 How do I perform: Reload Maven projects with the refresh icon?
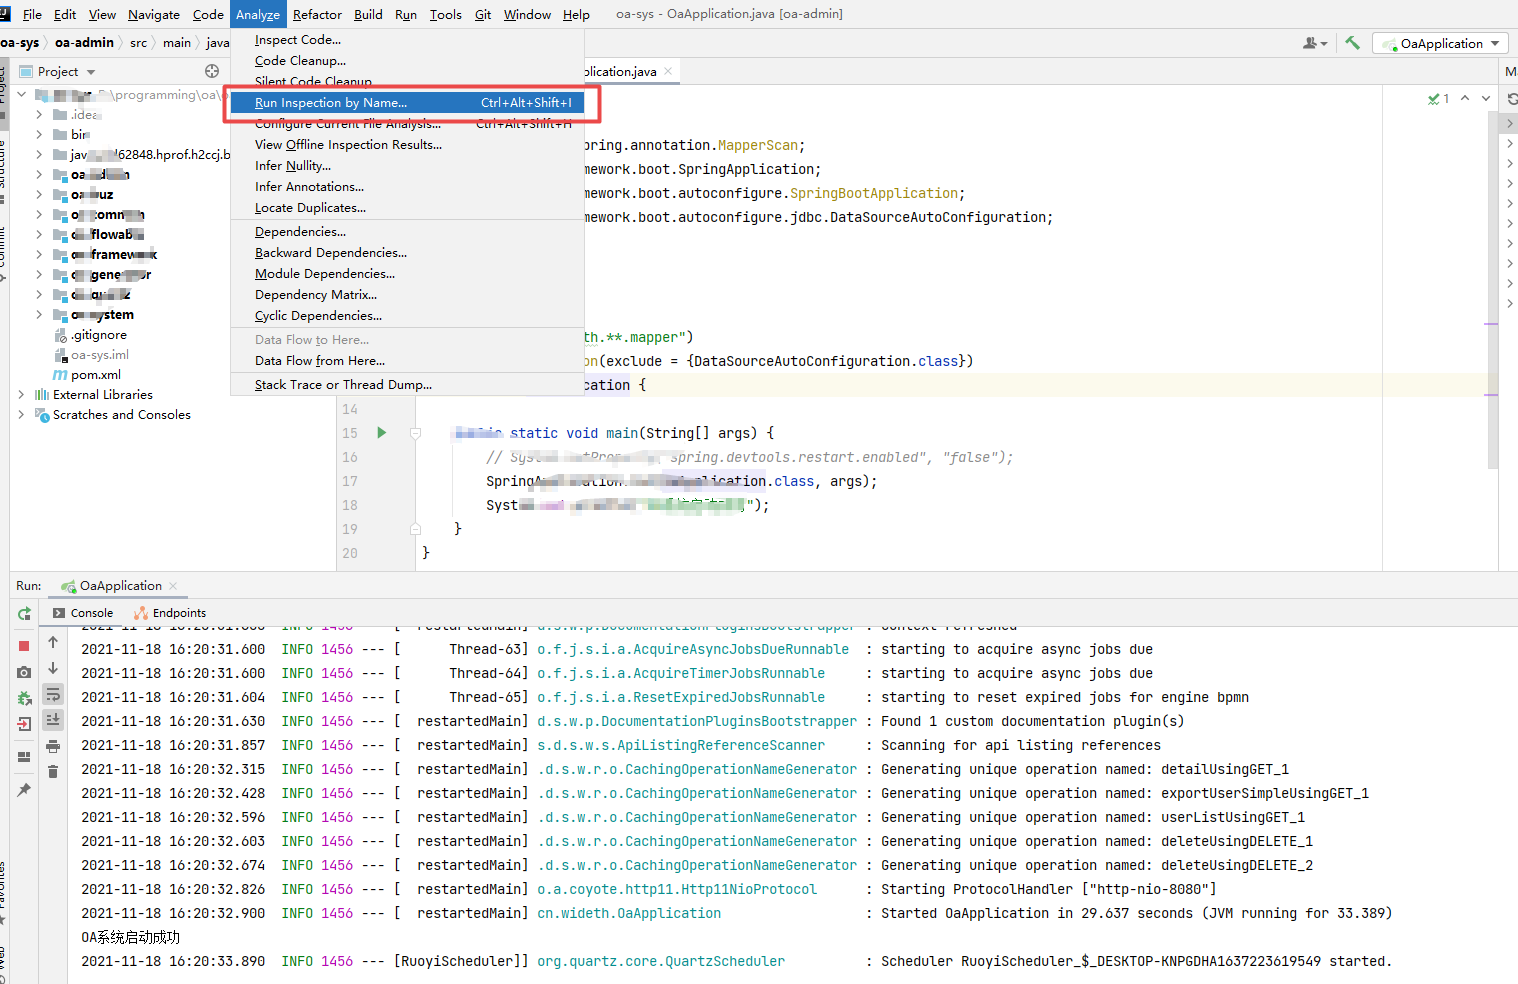1512,99
